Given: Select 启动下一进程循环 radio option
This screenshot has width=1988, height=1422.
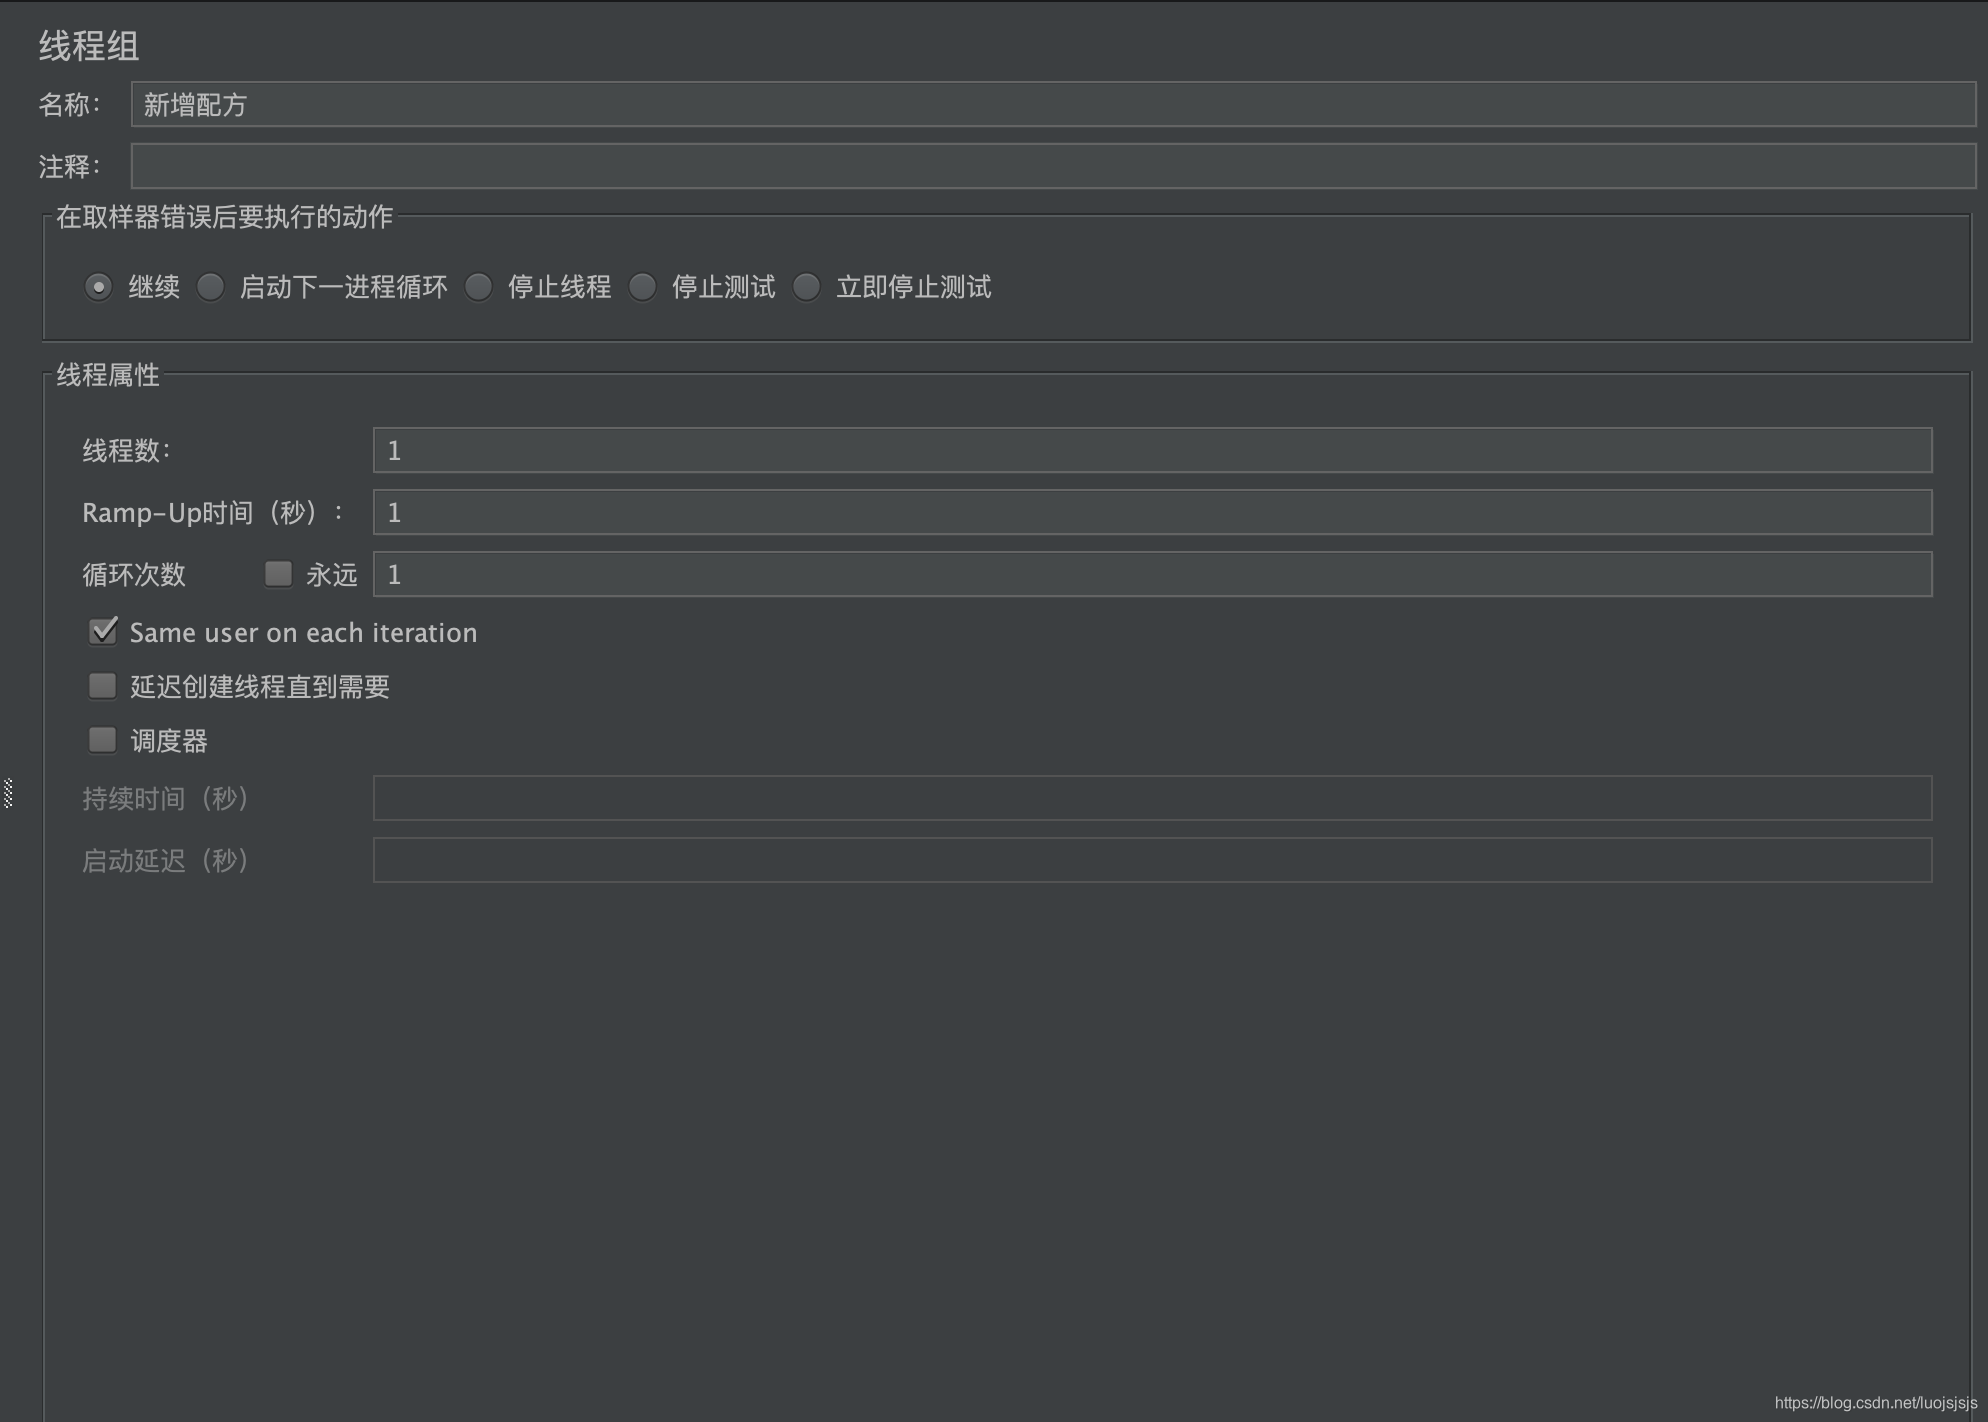Looking at the screenshot, I should (211, 287).
